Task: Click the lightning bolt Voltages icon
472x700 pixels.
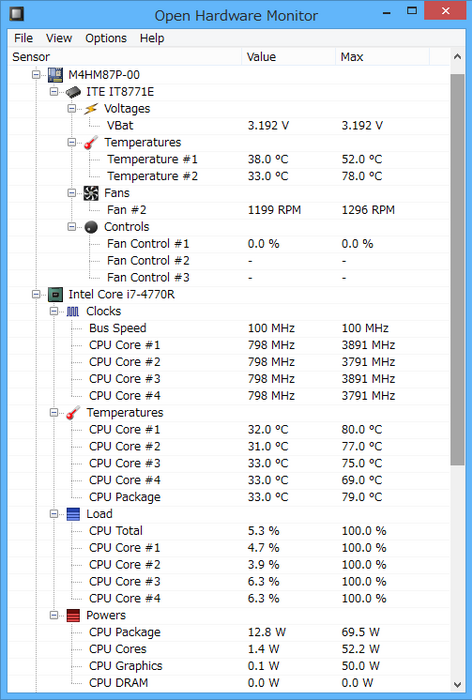Action: (91, 108)
